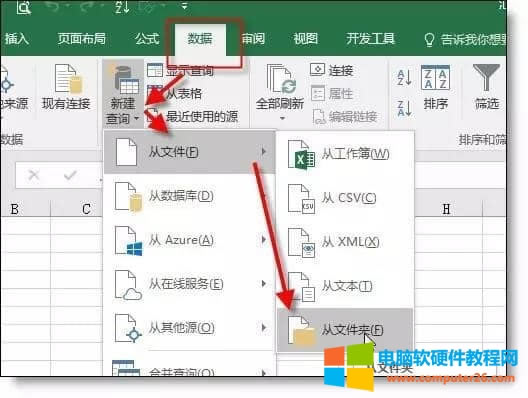Screen dimensions: 528x398
Task: Sort descending with Z-A icon
Action: tap(404, 108)
